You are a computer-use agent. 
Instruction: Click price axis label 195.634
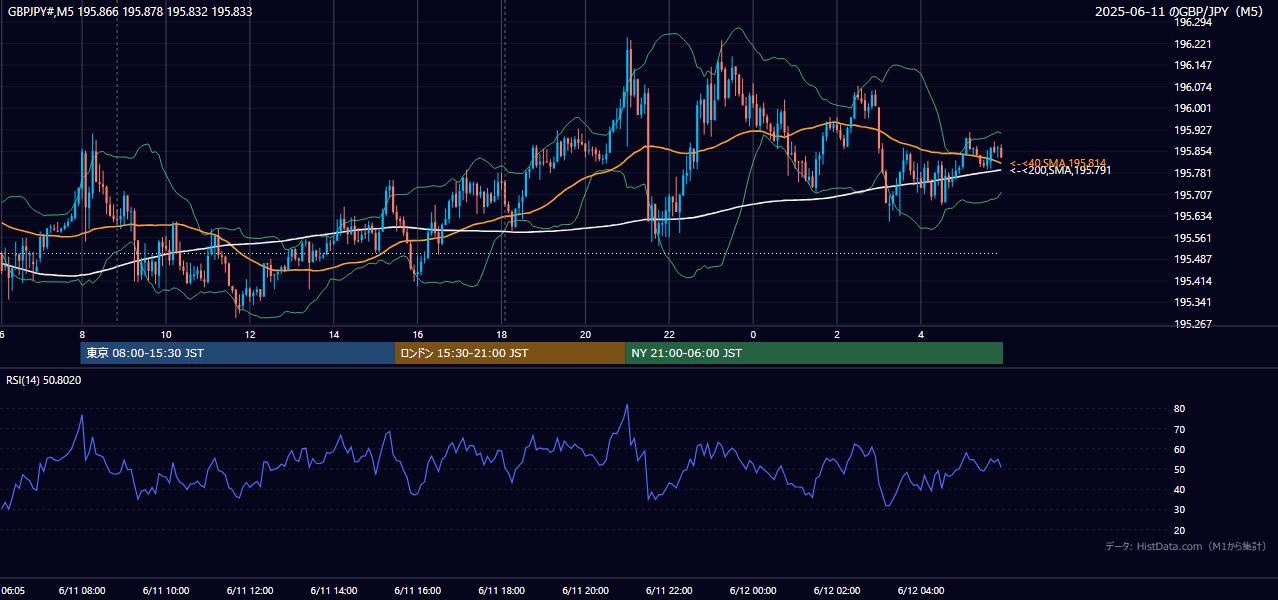coord(1192,216)
